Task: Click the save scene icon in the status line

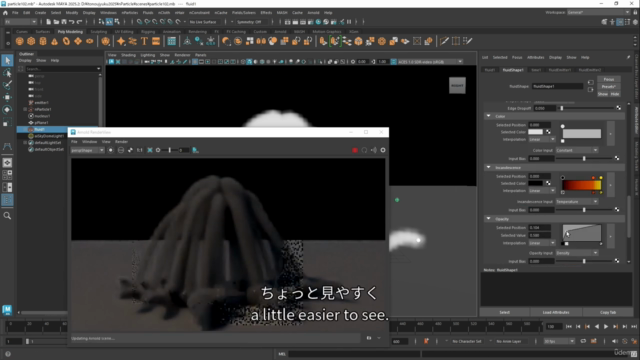Action: 64,22
